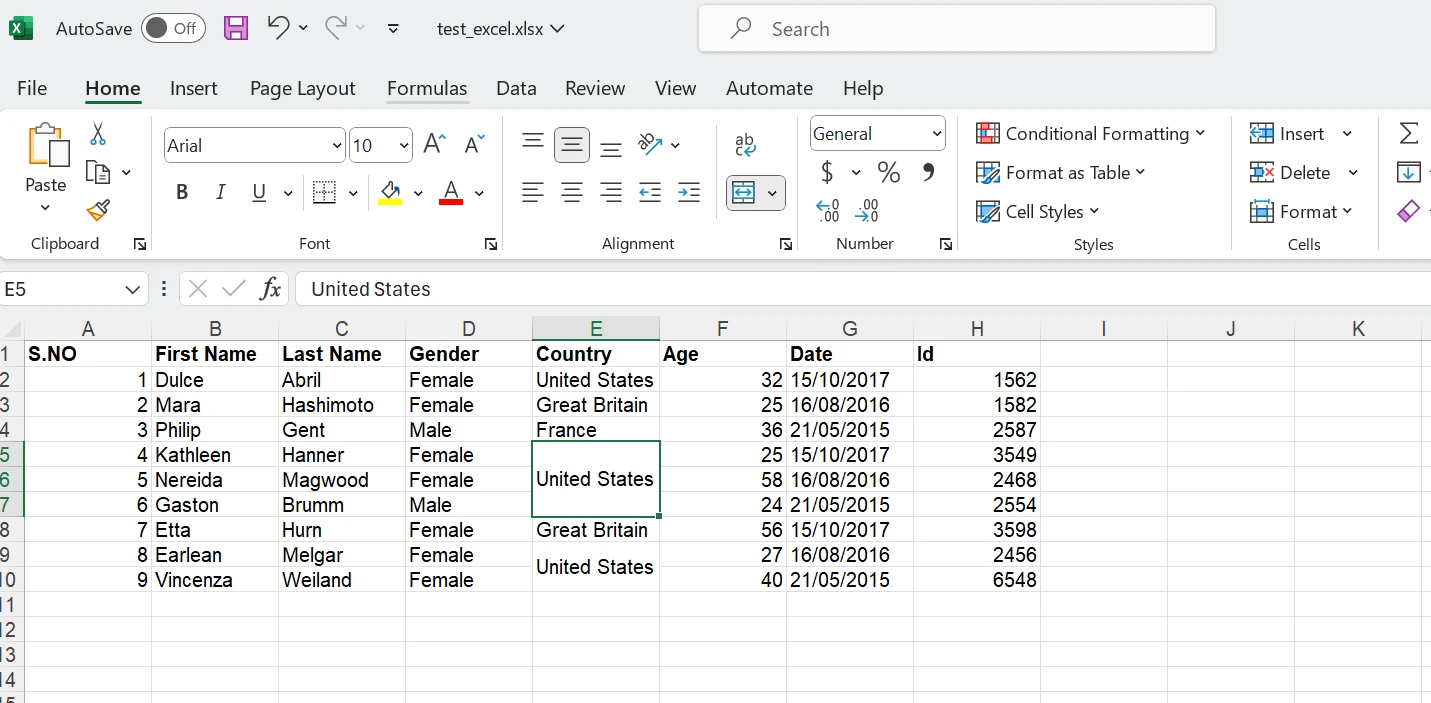The height and width of the screenshot is (703, 1431).
Task: Click the Increase Font Size icon
Action: pos(434,145)
